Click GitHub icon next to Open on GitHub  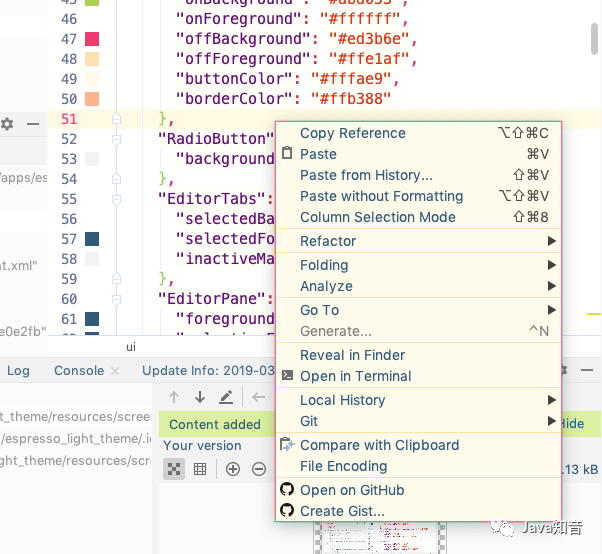tap(287, 490)
